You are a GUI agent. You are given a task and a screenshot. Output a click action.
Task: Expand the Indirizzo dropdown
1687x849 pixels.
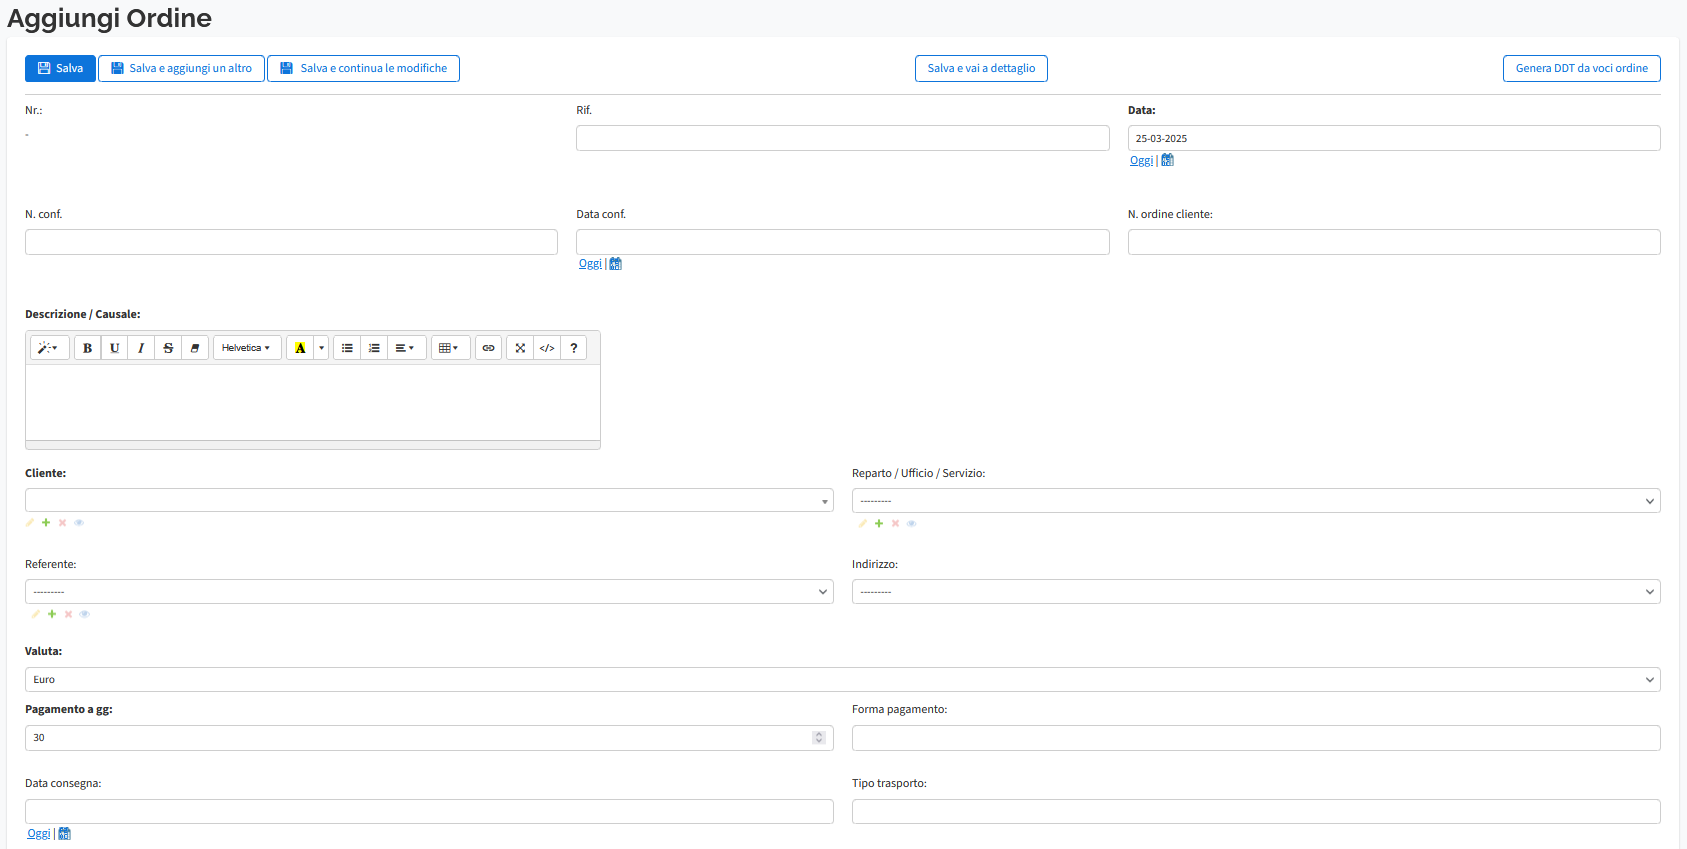(1256, 592)
